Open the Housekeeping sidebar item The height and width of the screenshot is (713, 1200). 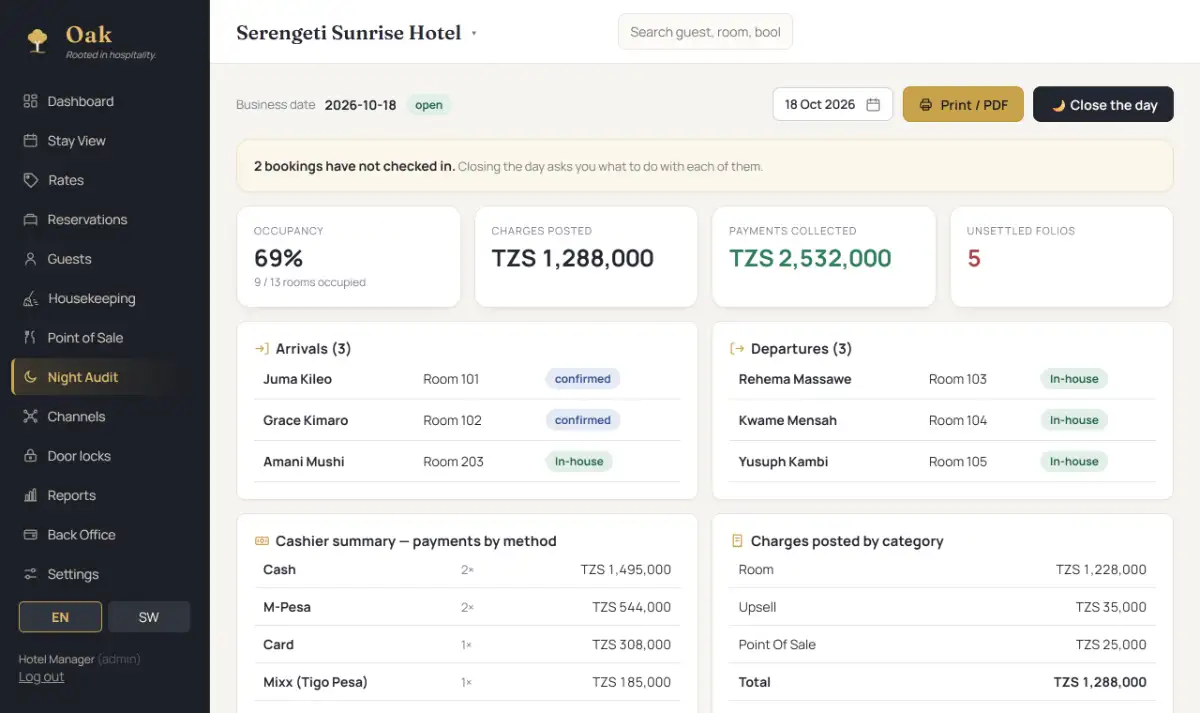tap(105, 298)
